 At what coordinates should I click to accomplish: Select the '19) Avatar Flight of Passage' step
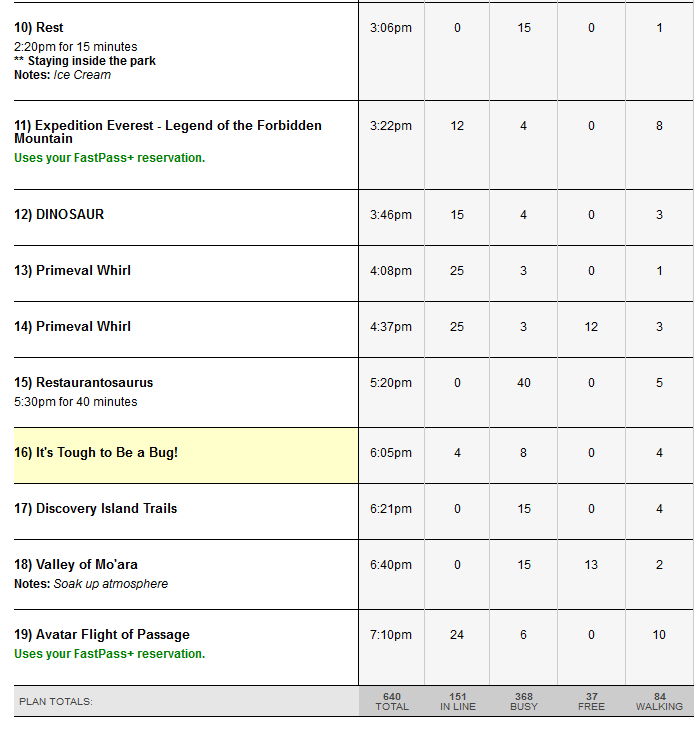coord(102,635)
